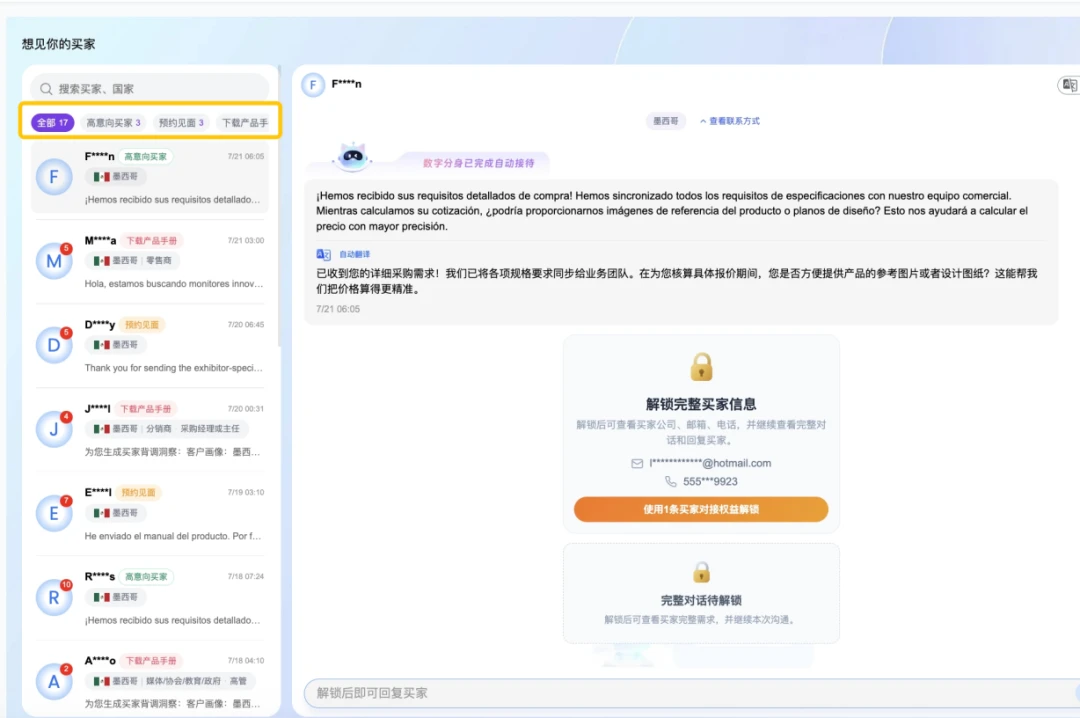Image resolution: width=1080 pixels, height=718 pixels.
Task: Click the masked email @hotmail.com text
Action: (710, 464)
